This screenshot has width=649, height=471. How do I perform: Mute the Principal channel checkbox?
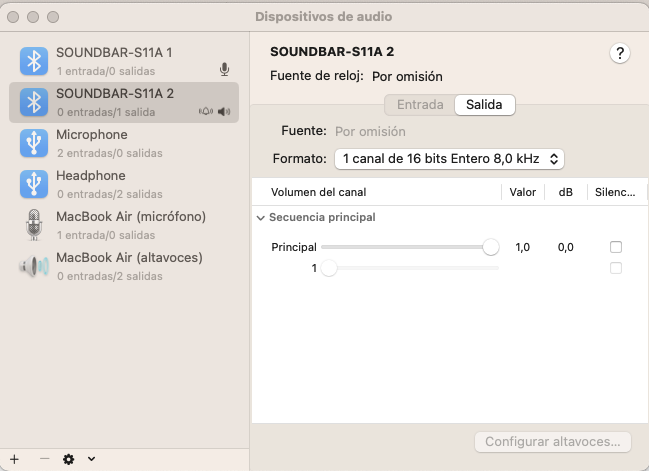[x=616, y=247]
